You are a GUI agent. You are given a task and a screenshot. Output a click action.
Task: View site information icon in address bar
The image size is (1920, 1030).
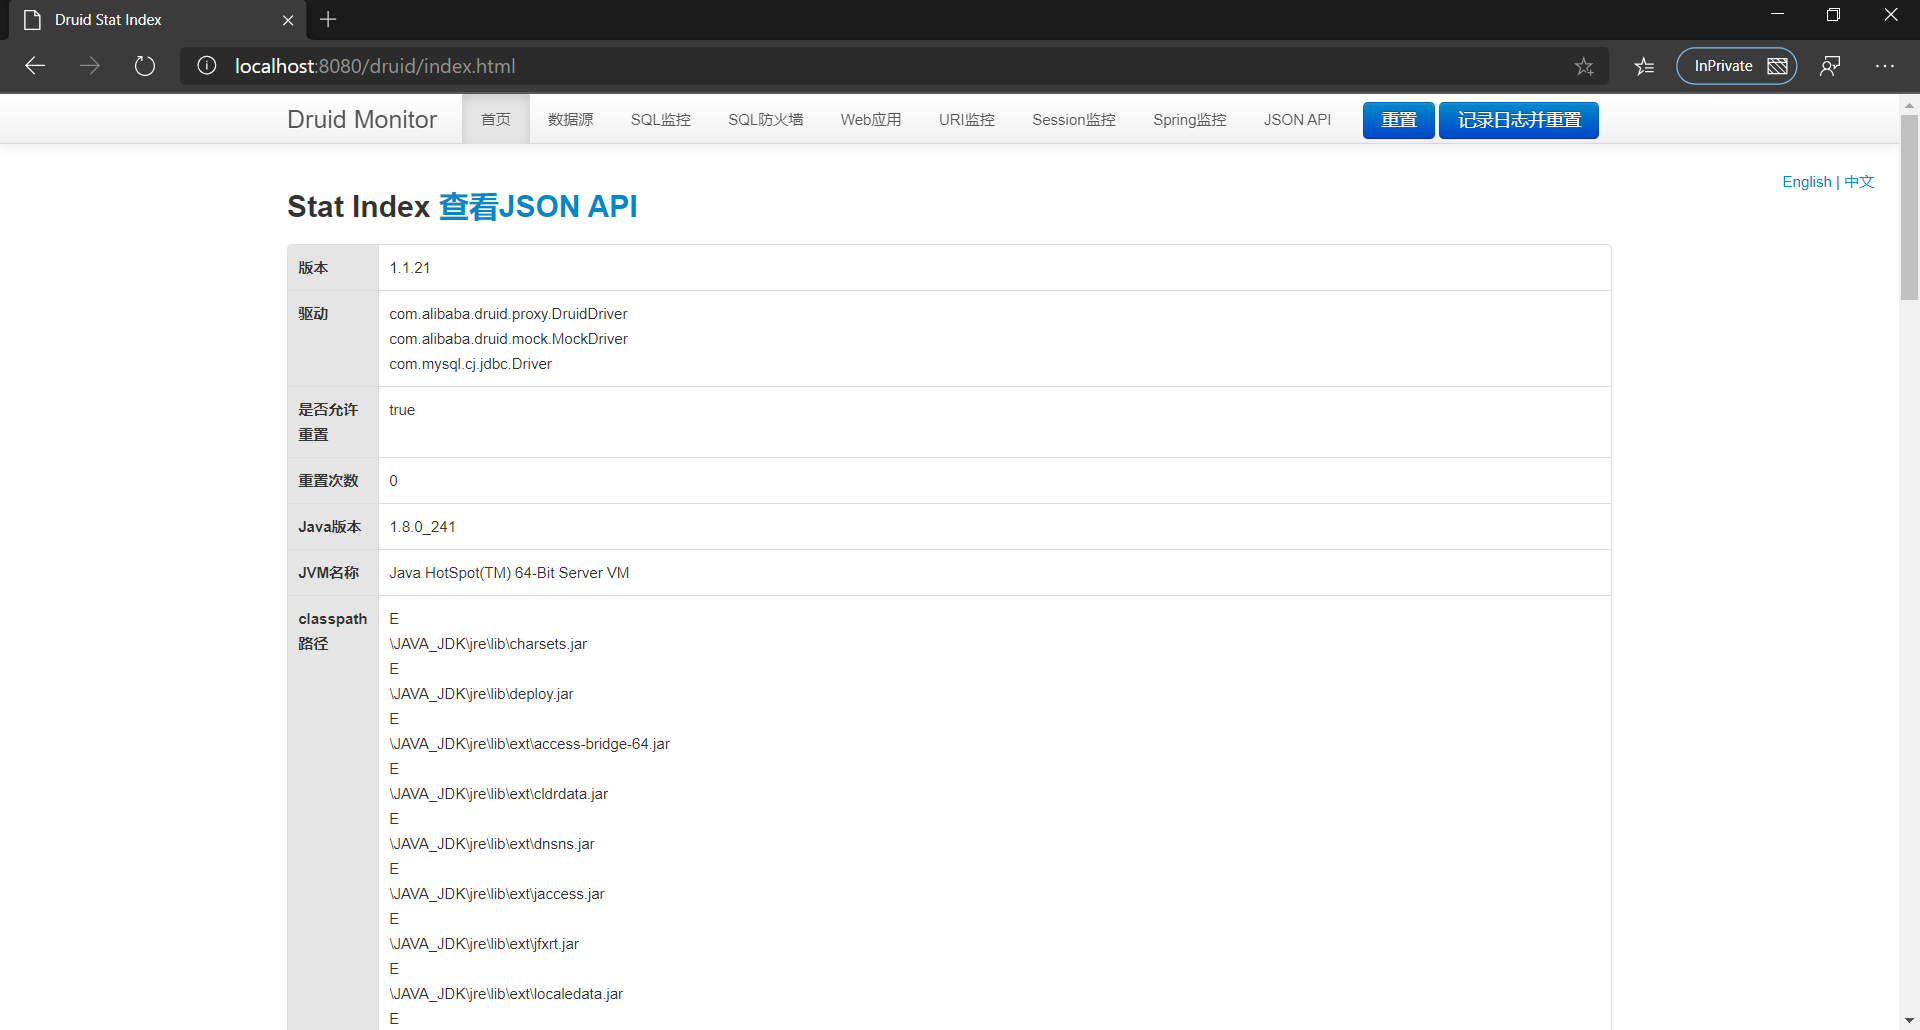pos(207,66)
